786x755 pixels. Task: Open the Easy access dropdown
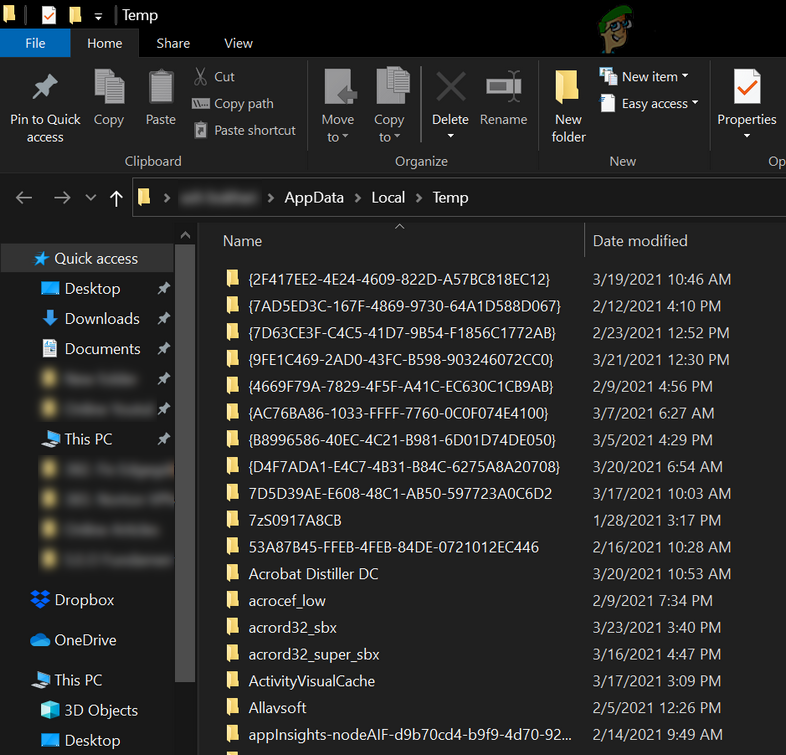pyautogui.click(x=655, y=104)
